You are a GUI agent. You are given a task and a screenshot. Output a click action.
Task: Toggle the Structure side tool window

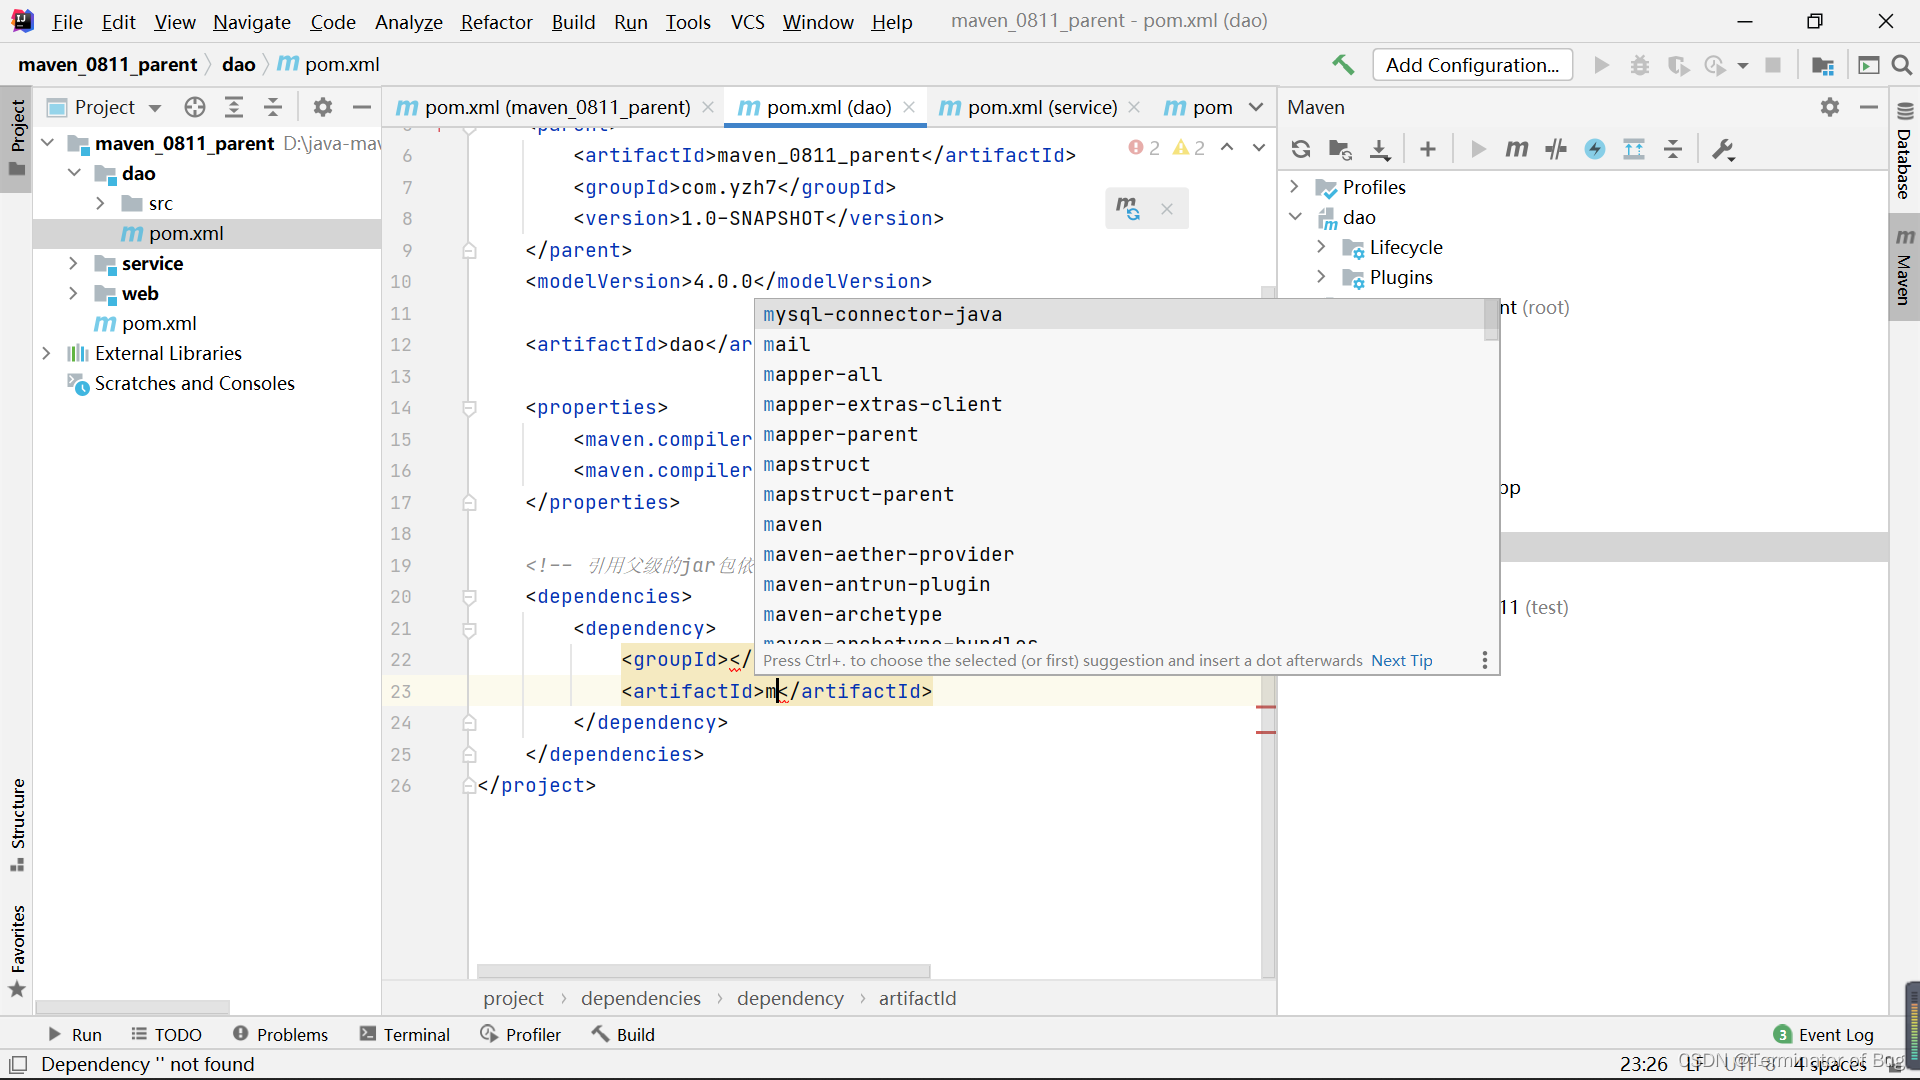click(x=17, y=824)
